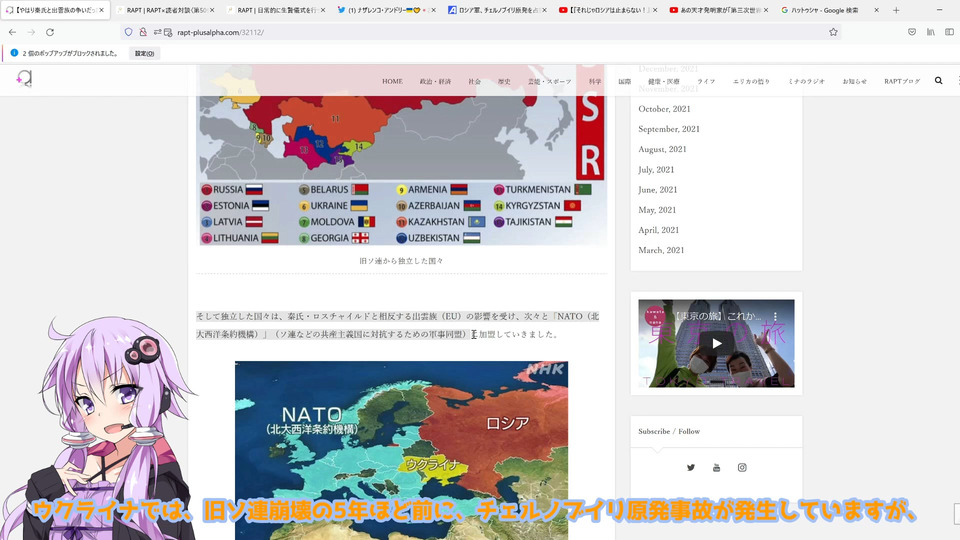Screen dimensions: 960x540
Task: Open the August, 2021 archive link
Action: [x=662, y=149]
